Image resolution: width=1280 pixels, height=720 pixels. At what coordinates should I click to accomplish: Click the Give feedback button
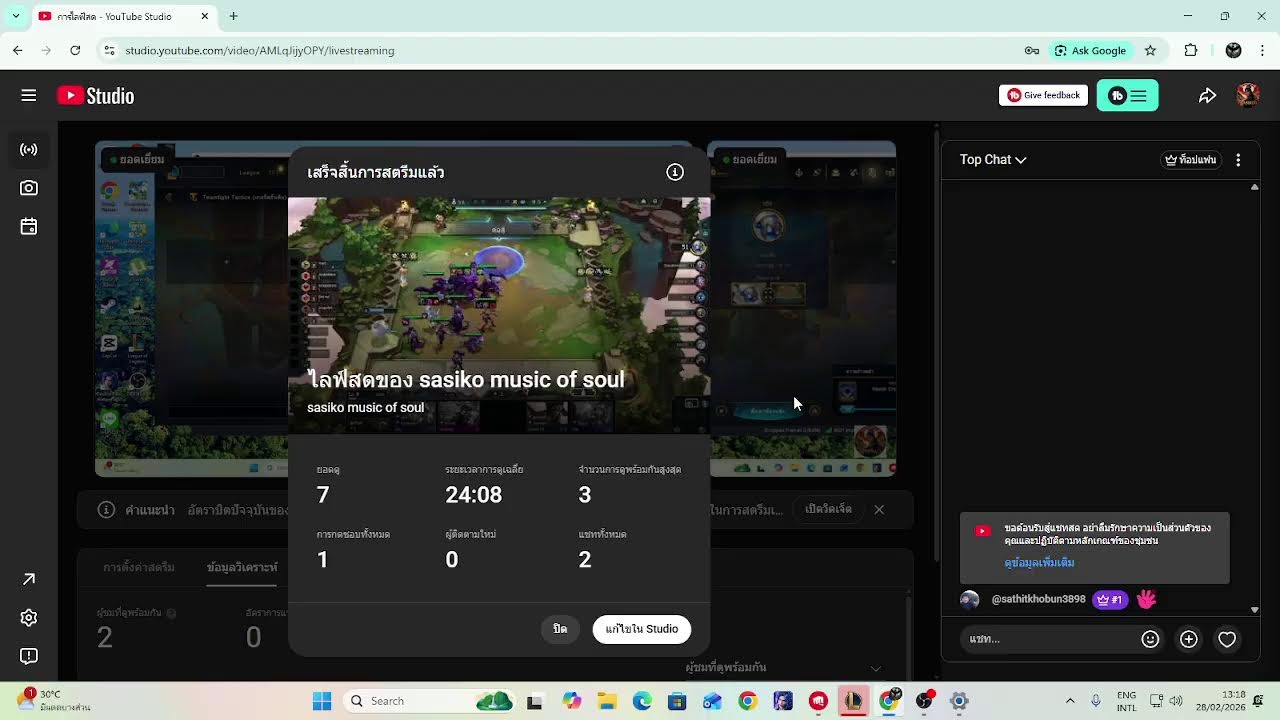(x=1043, y=95)
